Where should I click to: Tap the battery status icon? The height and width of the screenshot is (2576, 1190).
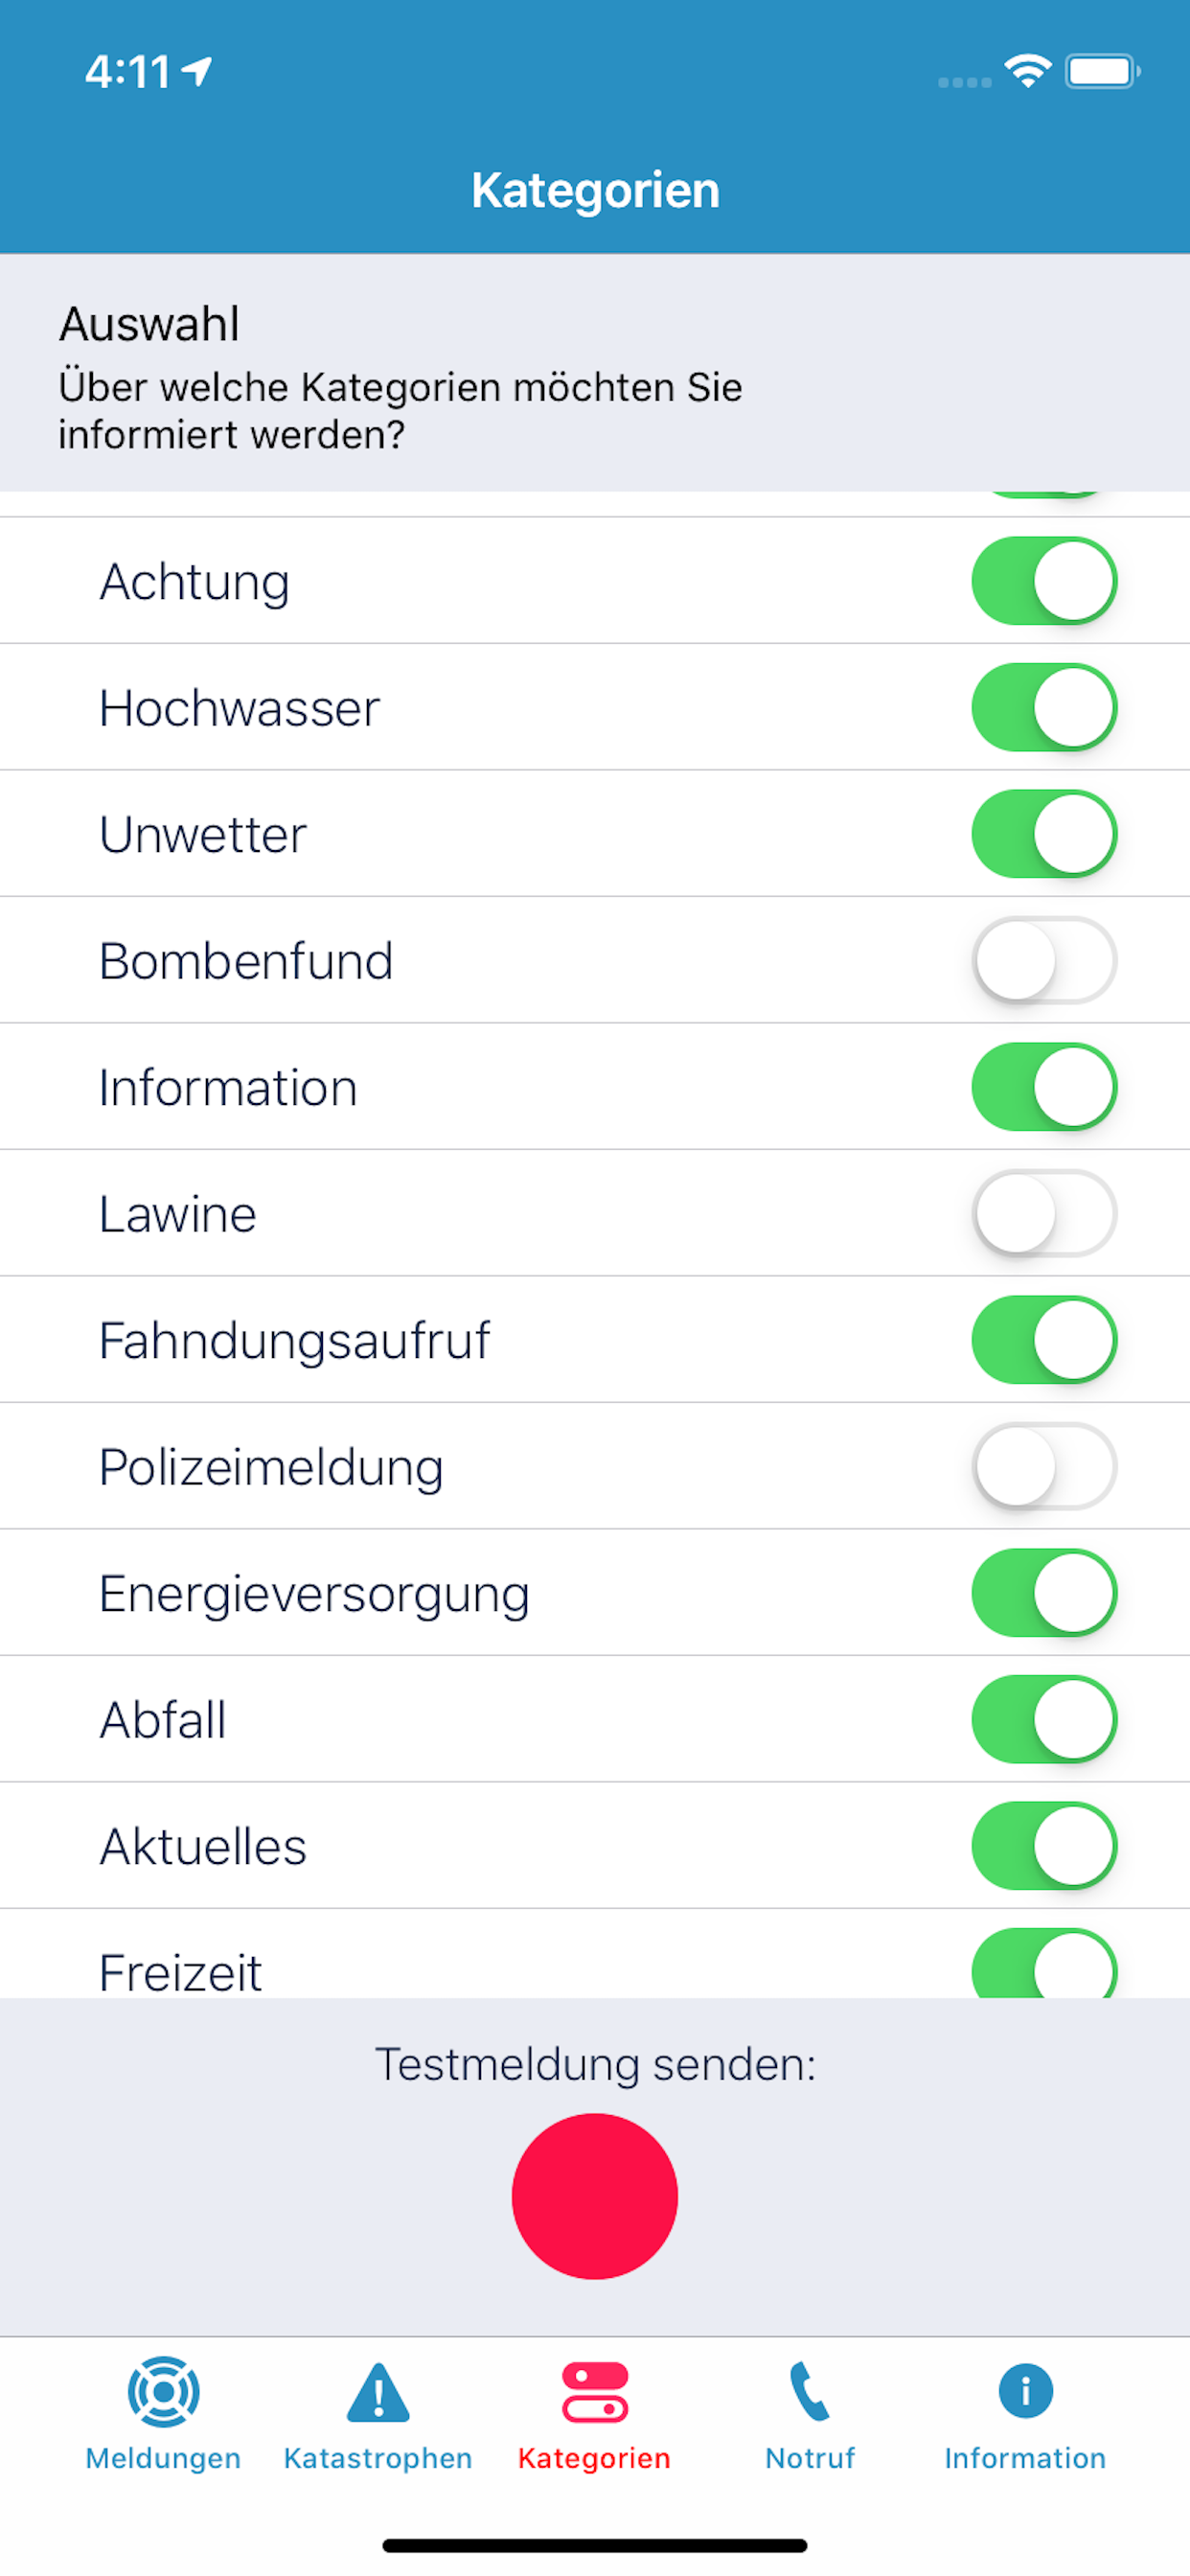point(1102,71)
